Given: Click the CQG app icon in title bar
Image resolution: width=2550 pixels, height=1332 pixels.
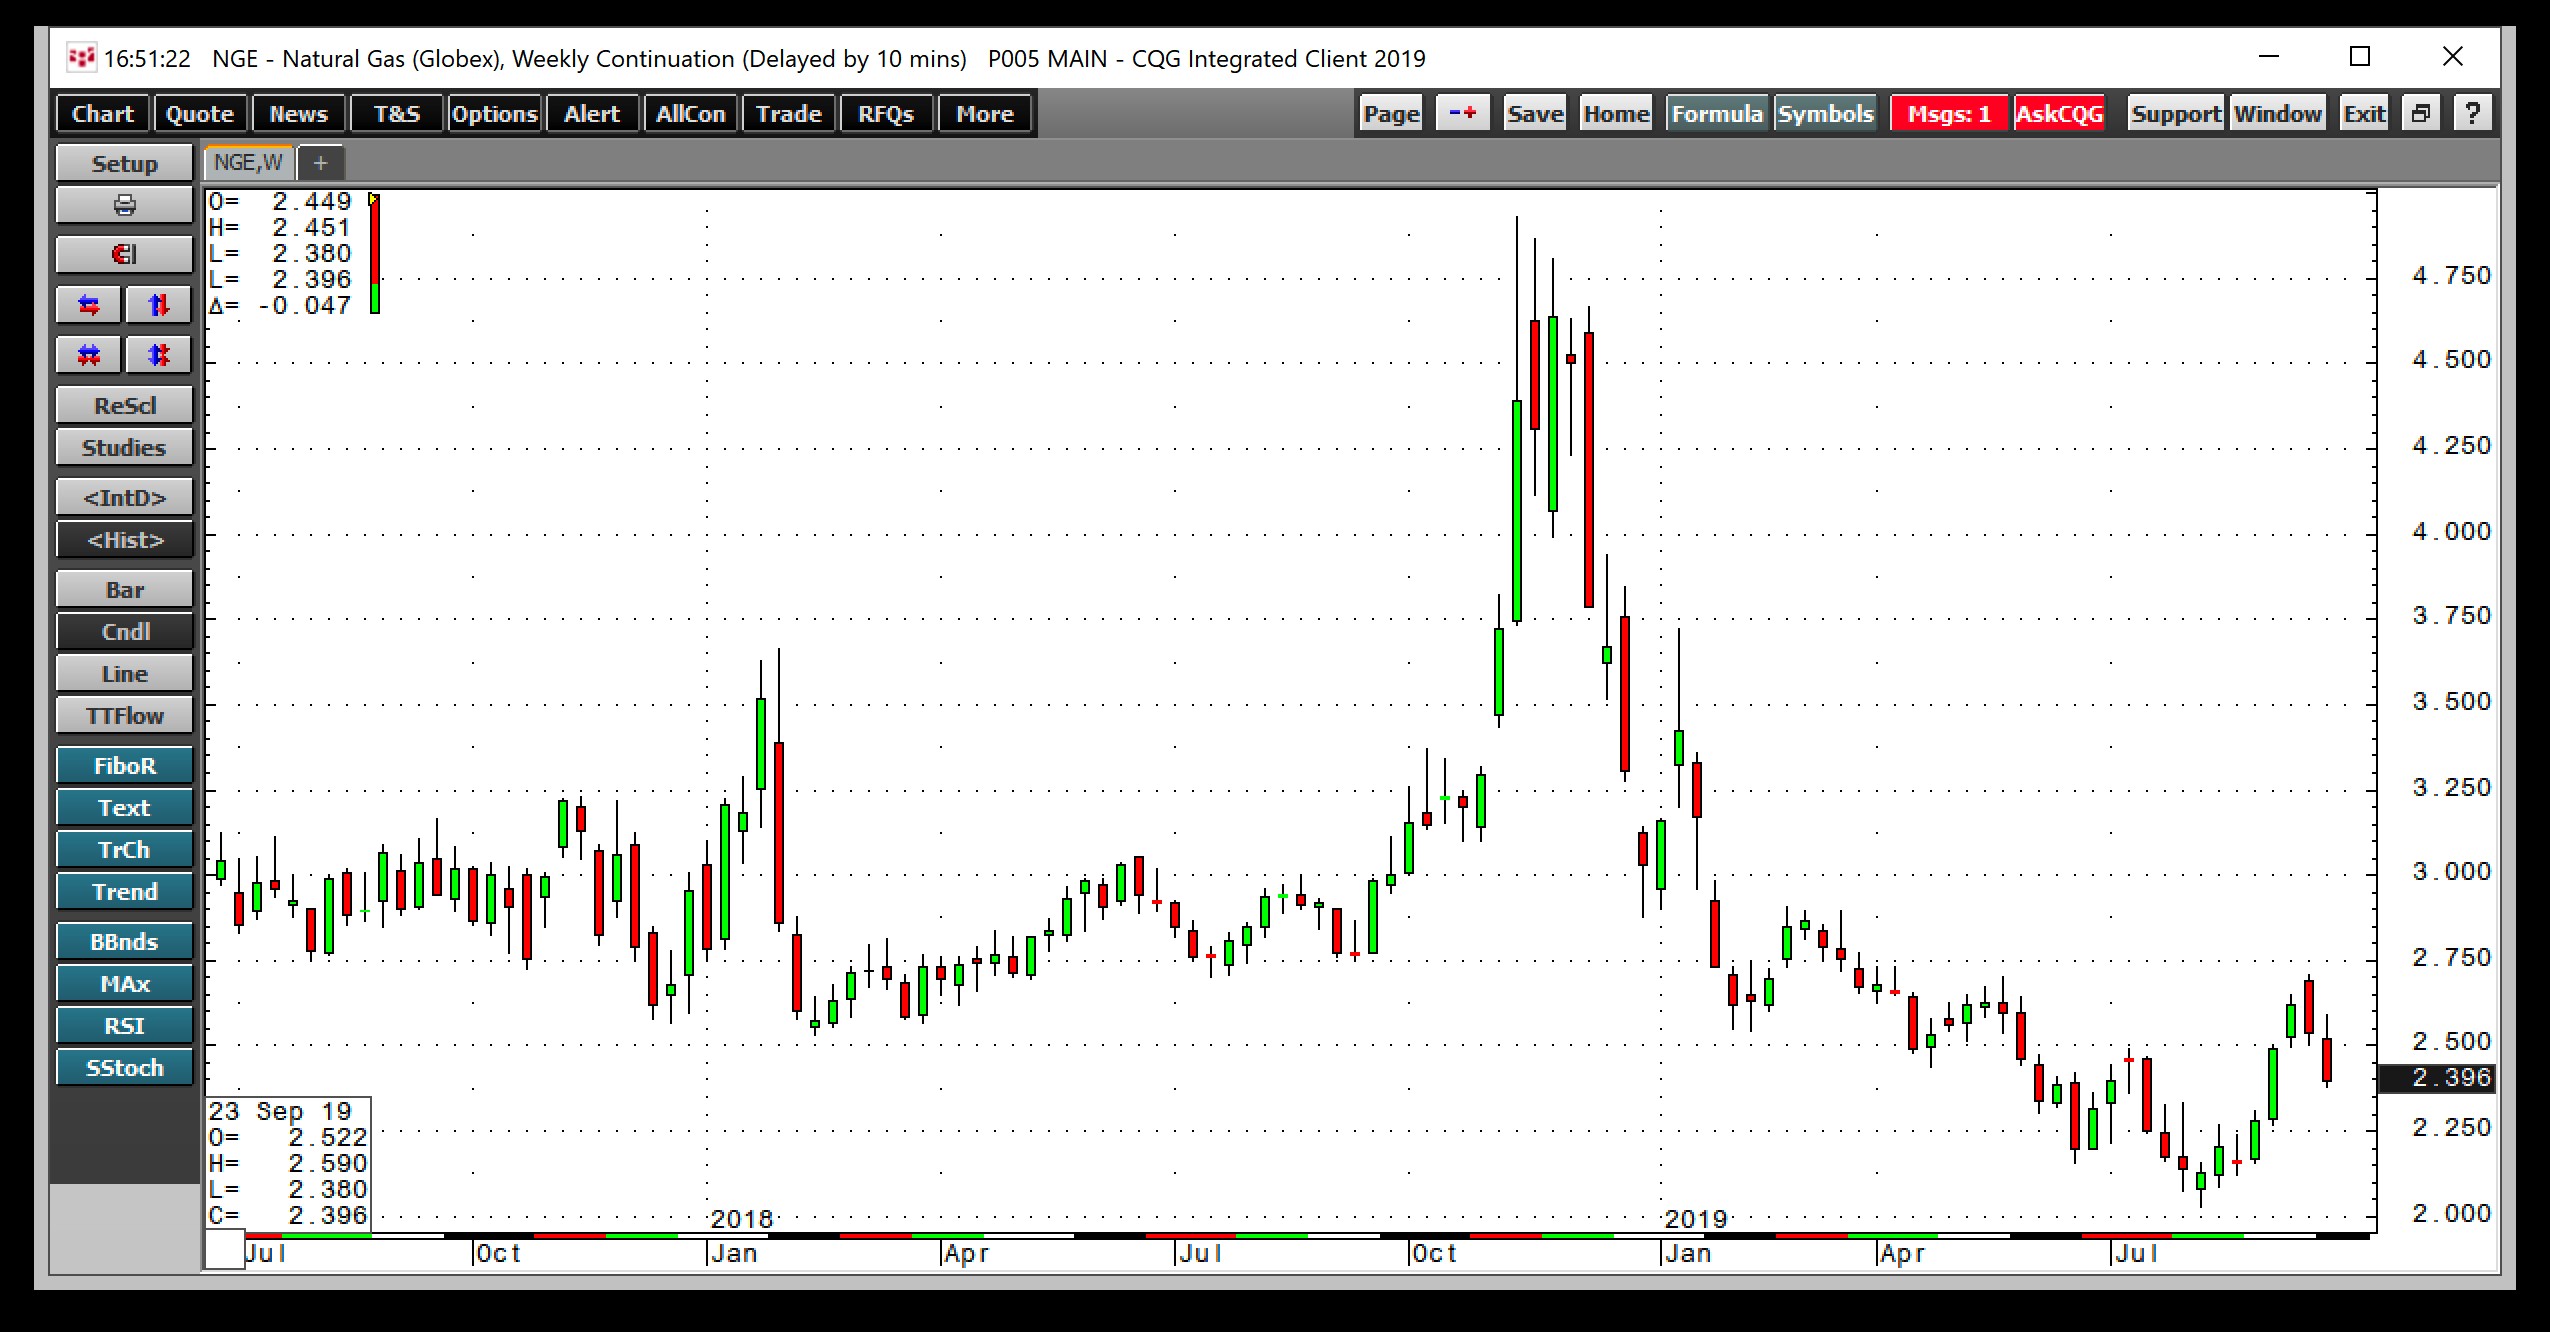Looking at the screenshot, I should click(x=81, y=58).
